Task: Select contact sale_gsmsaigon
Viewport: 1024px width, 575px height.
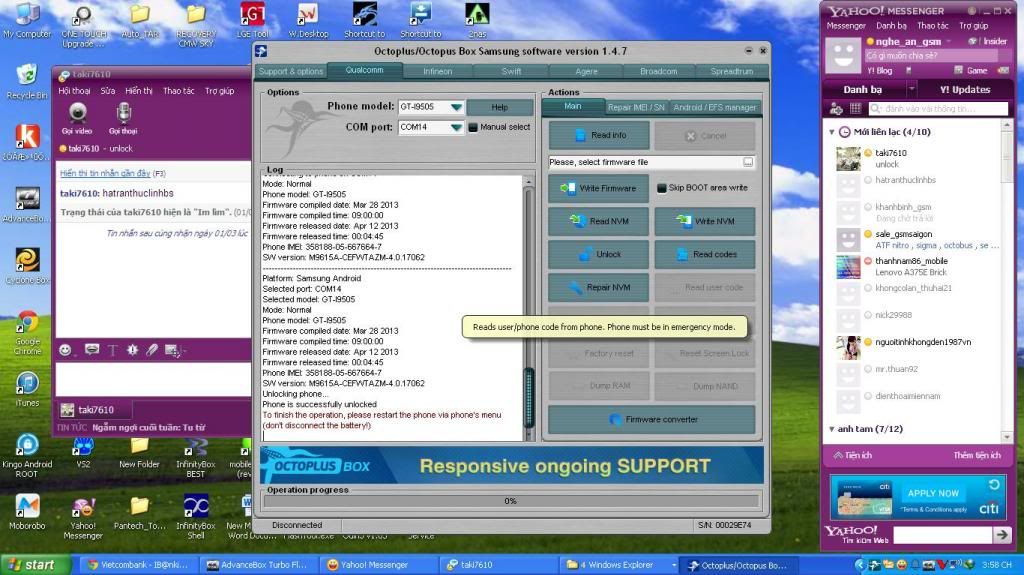Action: pos(917,239)
